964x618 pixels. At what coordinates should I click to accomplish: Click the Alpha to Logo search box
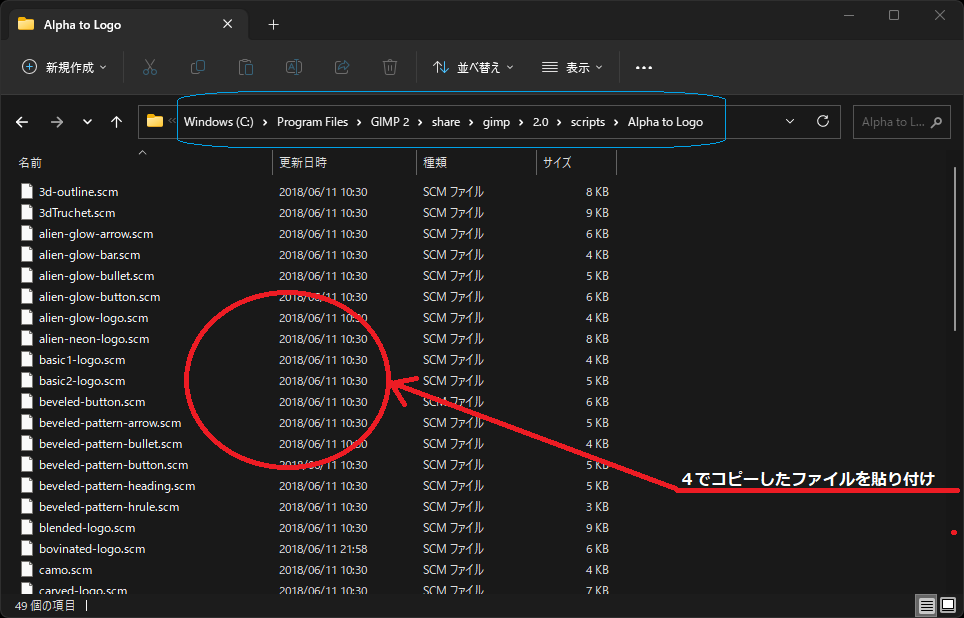(x=901, y=122)
